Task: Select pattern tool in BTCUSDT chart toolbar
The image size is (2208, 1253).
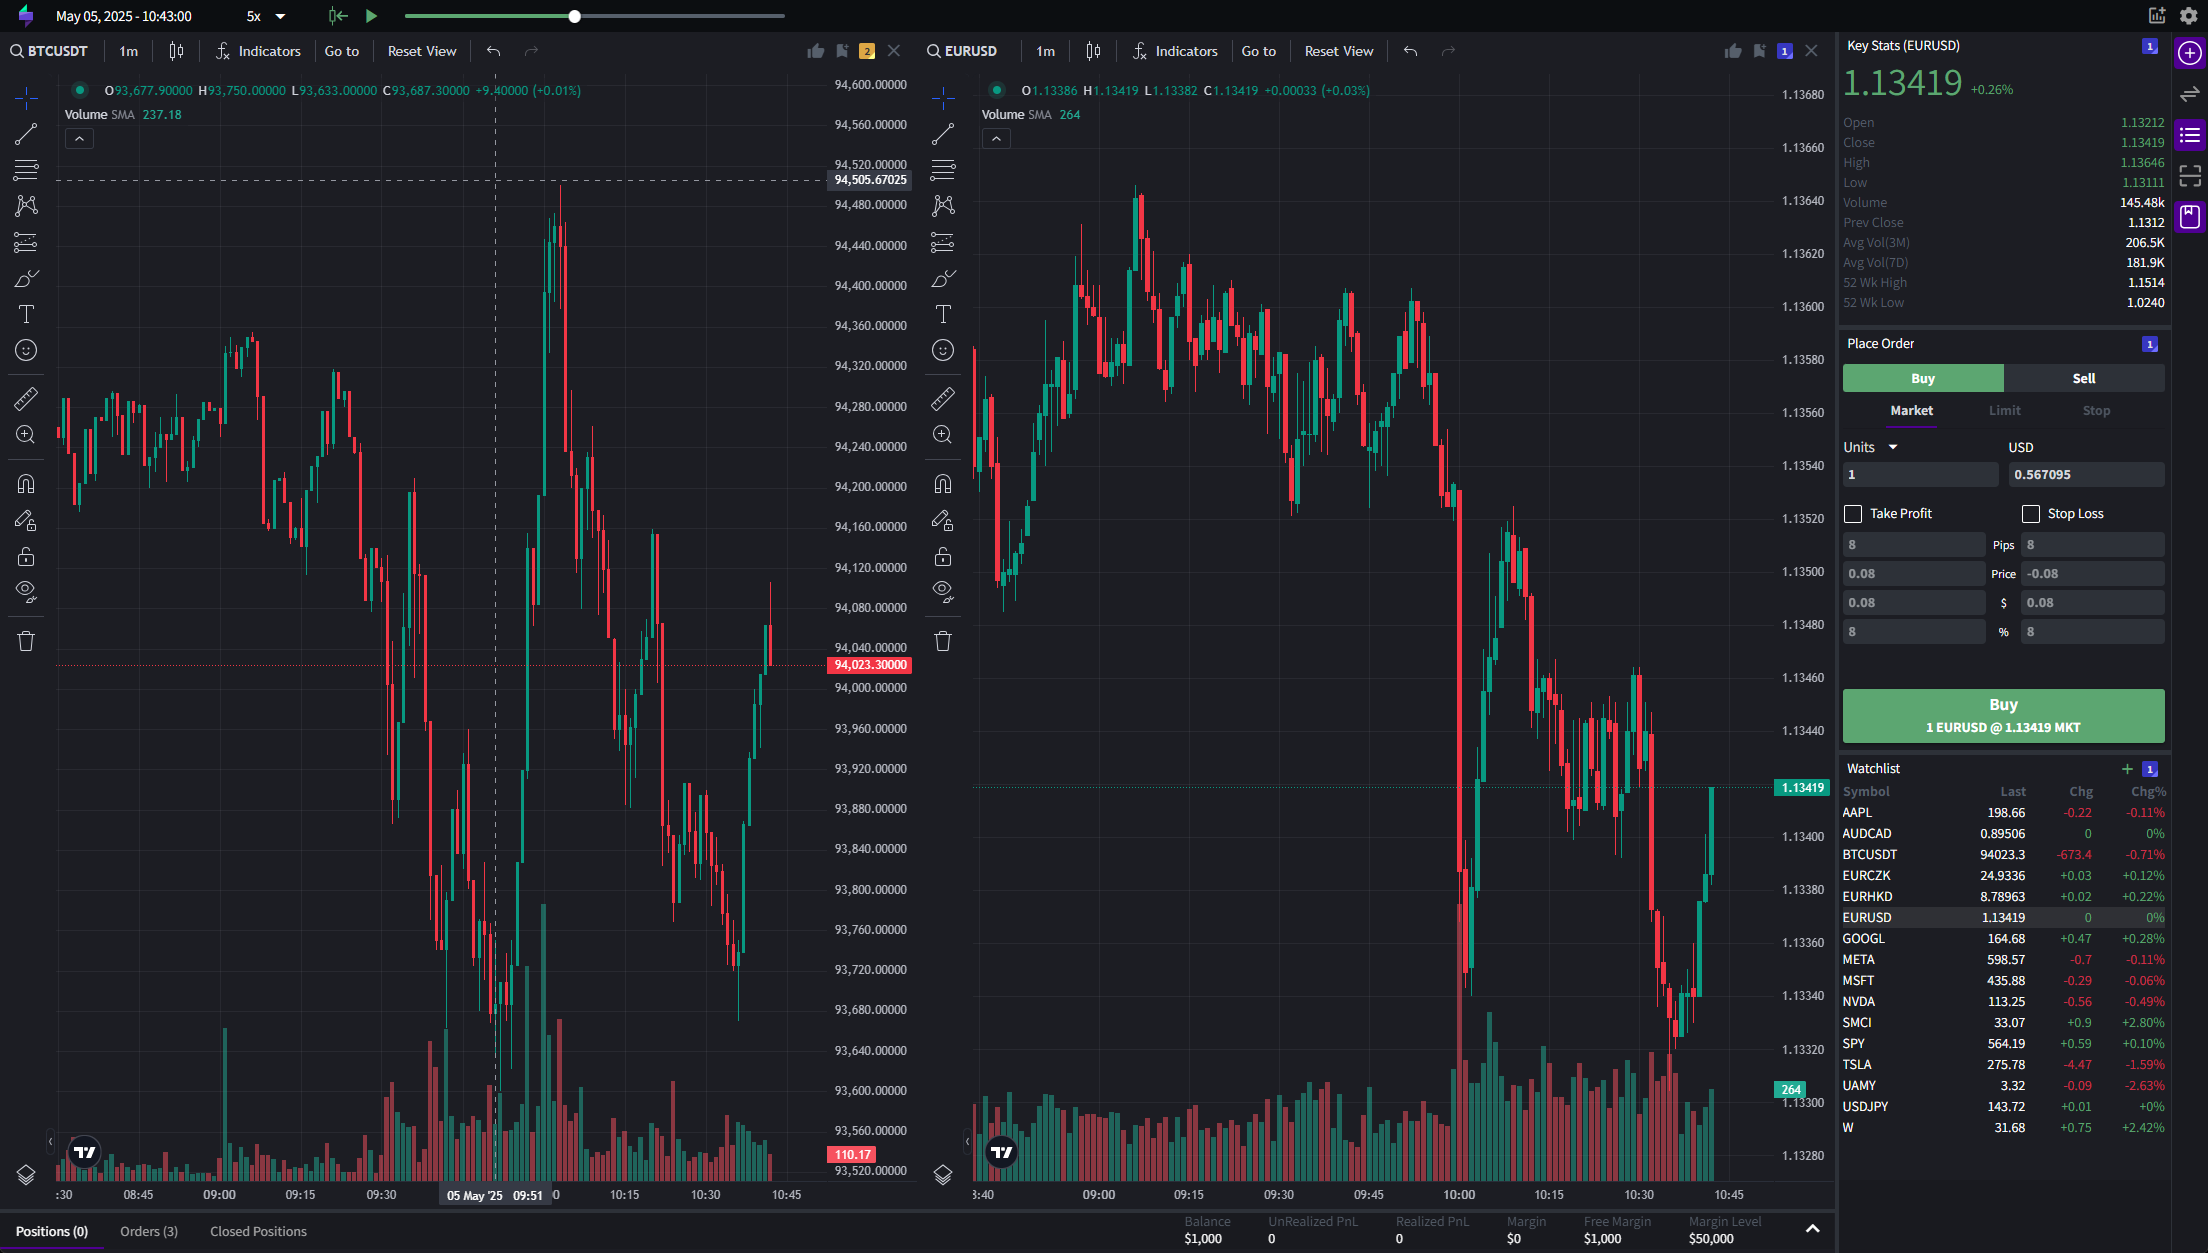Action: pos(26,205)
